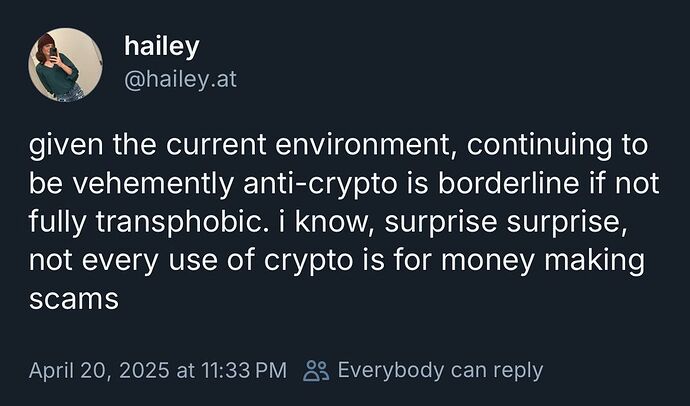Click the word "scams" ending the post
Viewport: 690px width, 406px height.
[x=74, y=300]
